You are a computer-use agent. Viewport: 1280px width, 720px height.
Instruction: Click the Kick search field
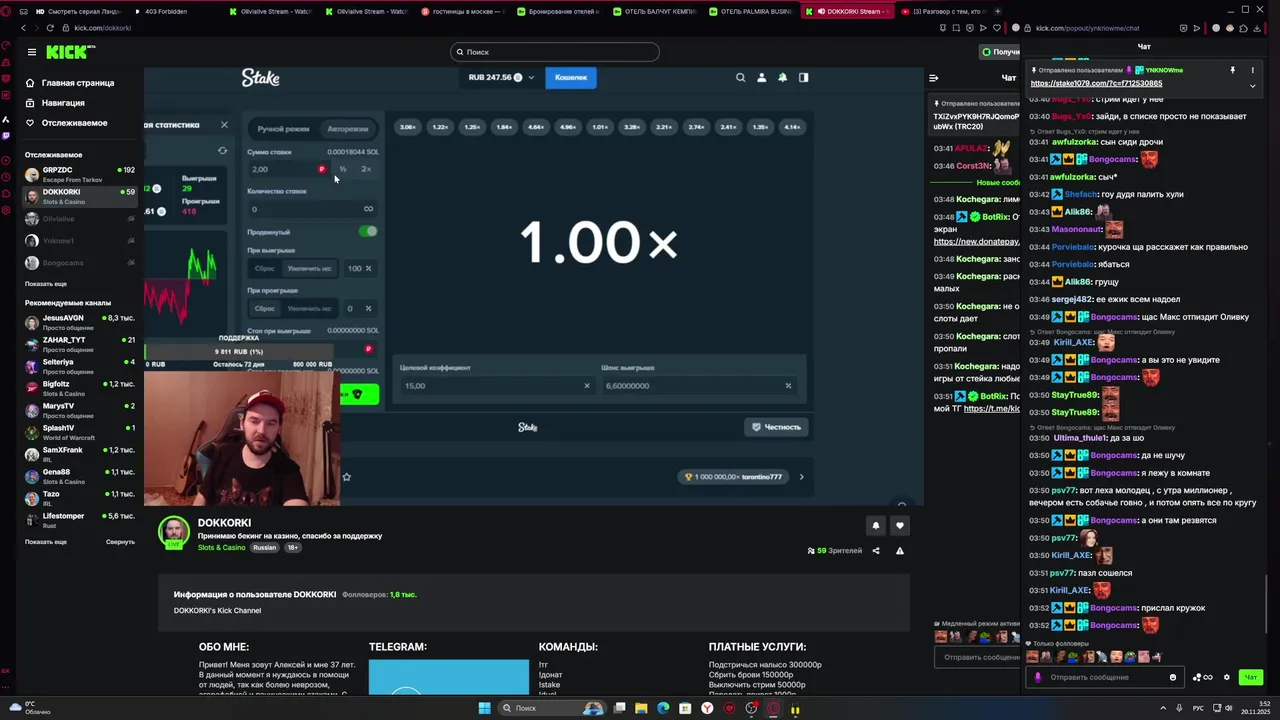[x=555, y=52]
